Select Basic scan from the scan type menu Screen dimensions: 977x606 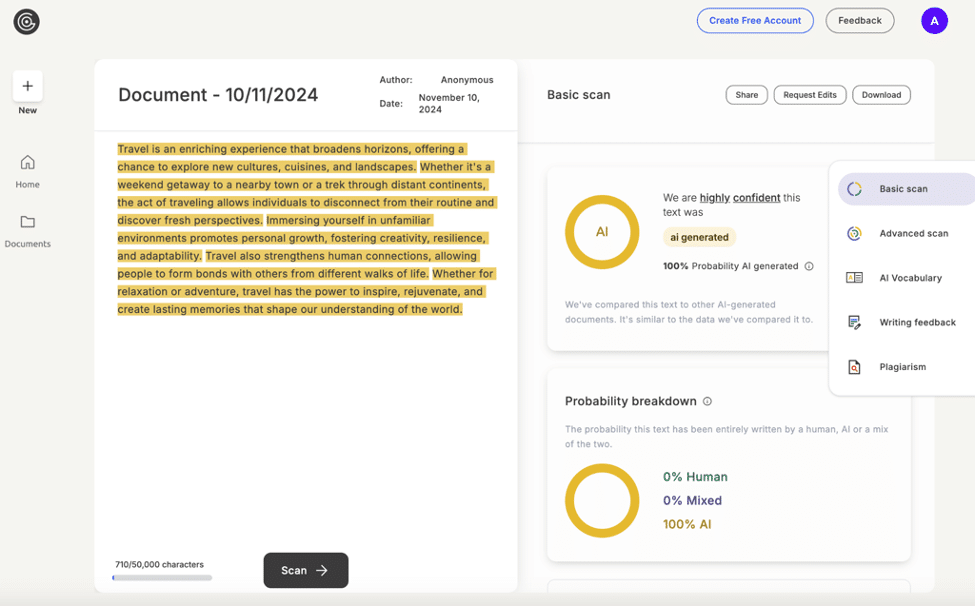tap(903, 189)
